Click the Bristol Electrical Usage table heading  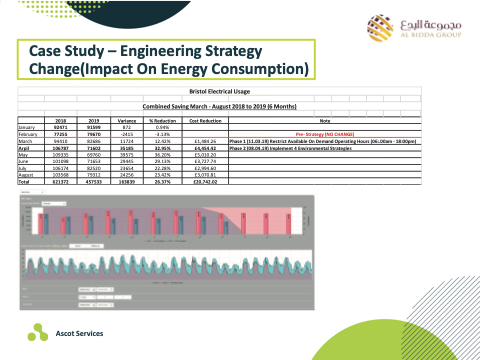tap(220, 91)
